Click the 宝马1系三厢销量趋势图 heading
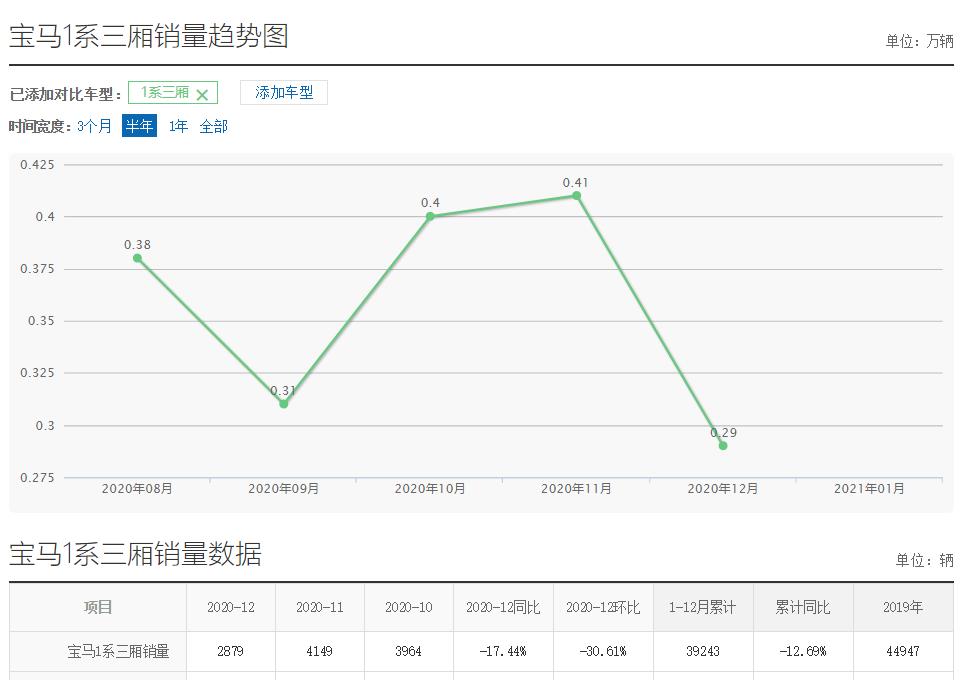The width and height of the screenshot is (965, 680). click(149, 36)
